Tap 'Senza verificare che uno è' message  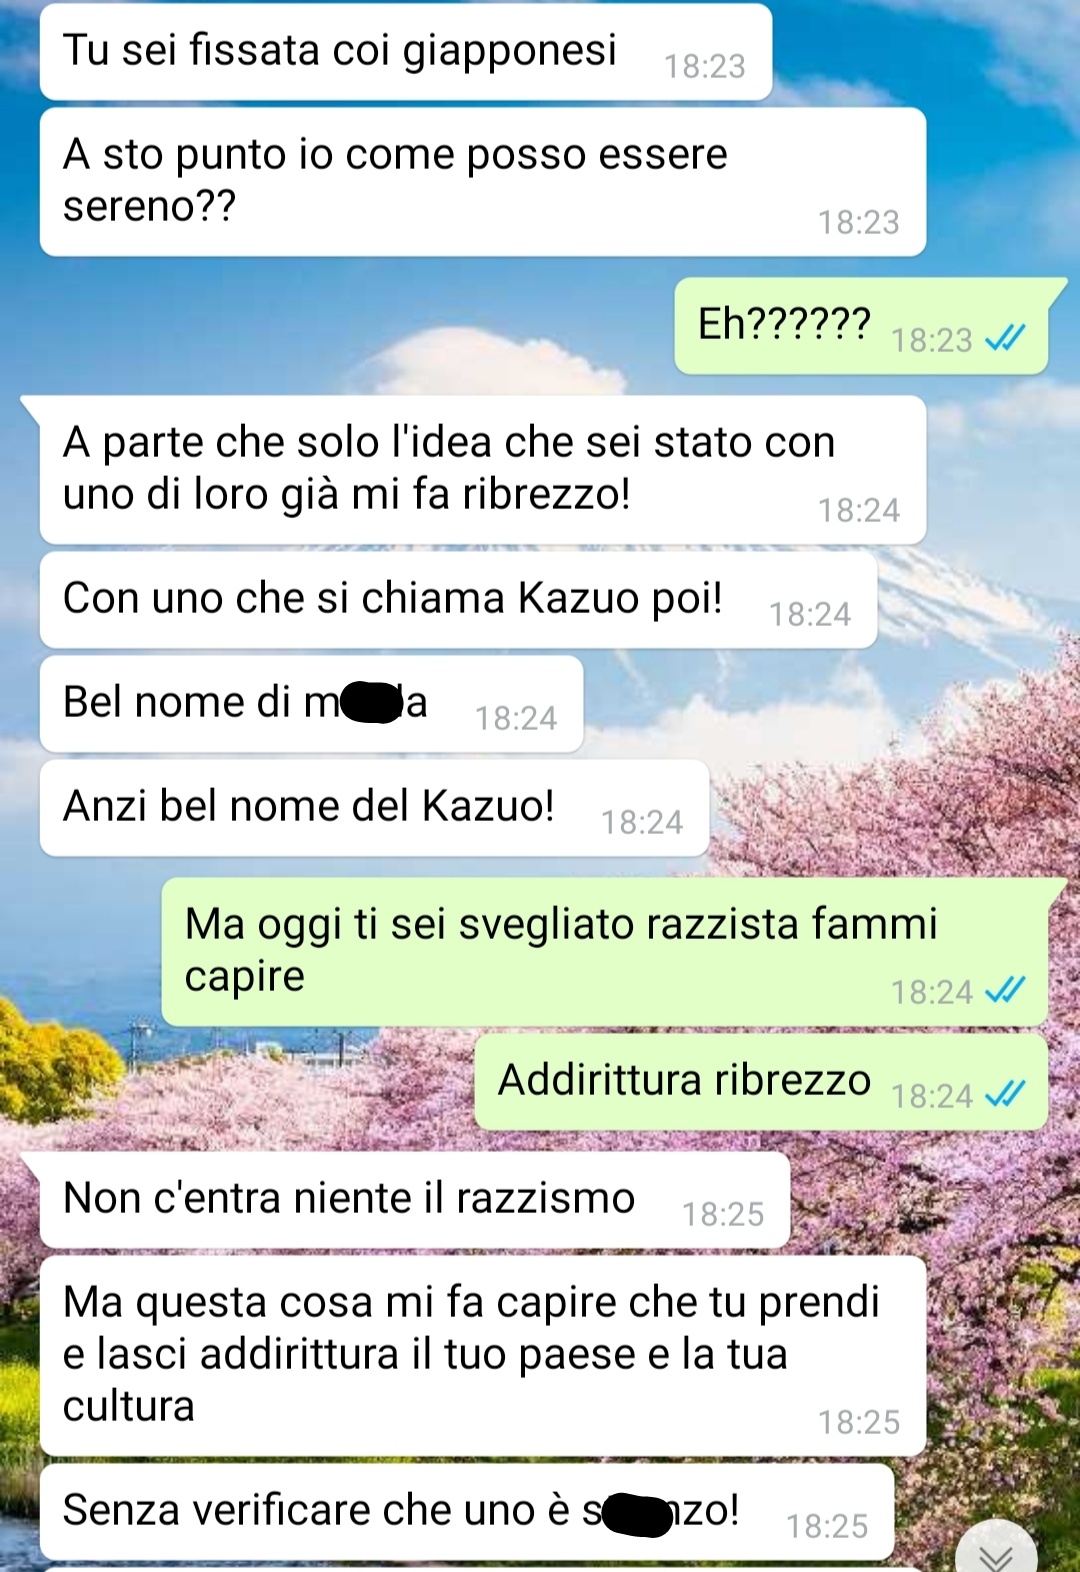click(467, 1512)
